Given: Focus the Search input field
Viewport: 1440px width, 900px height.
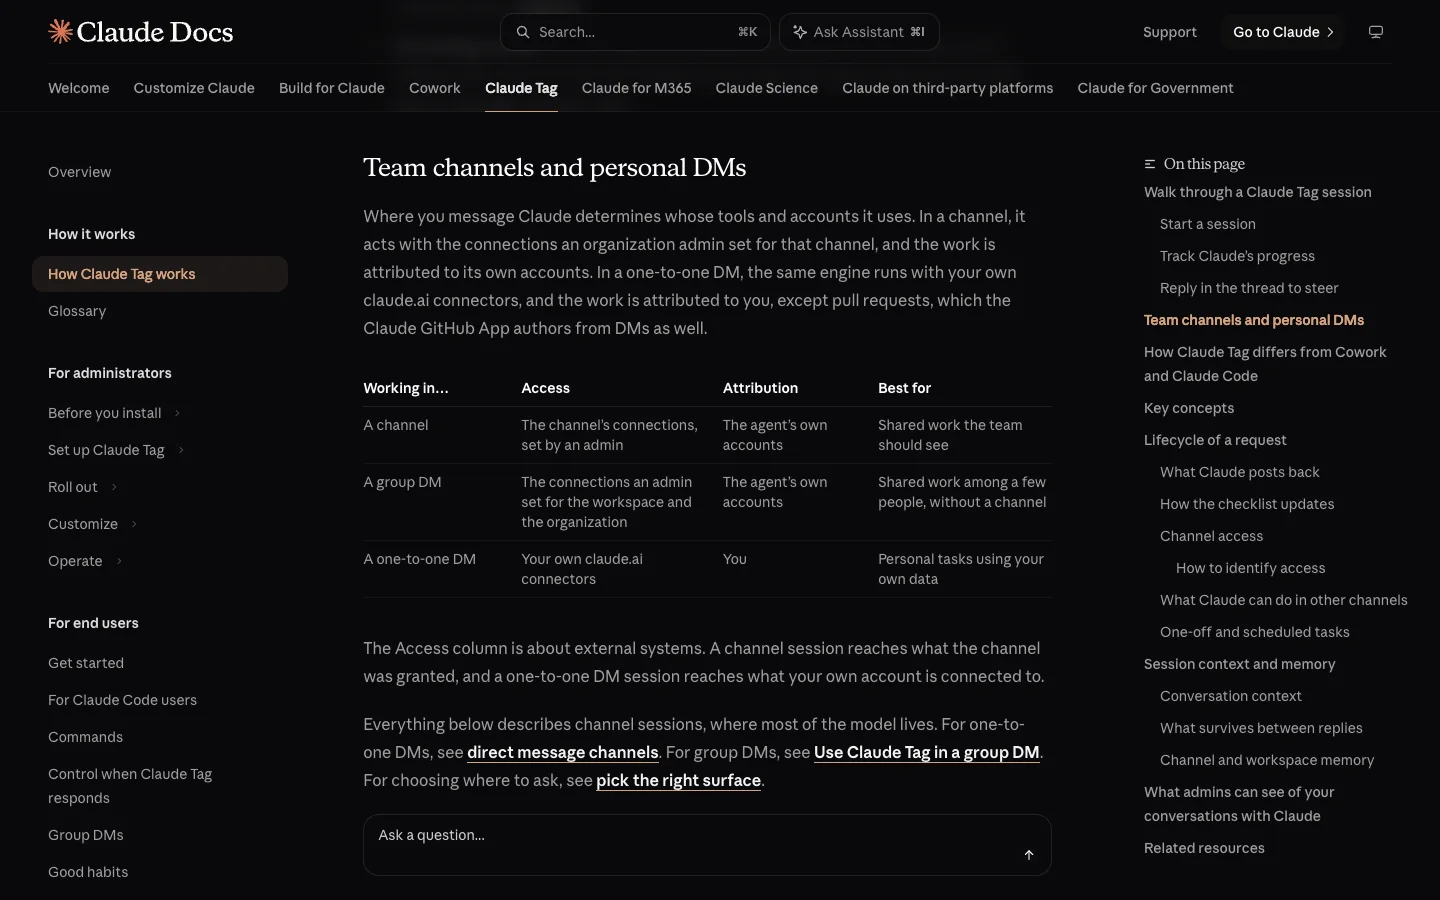Looking at the screenshot, I should coord(635,32).
